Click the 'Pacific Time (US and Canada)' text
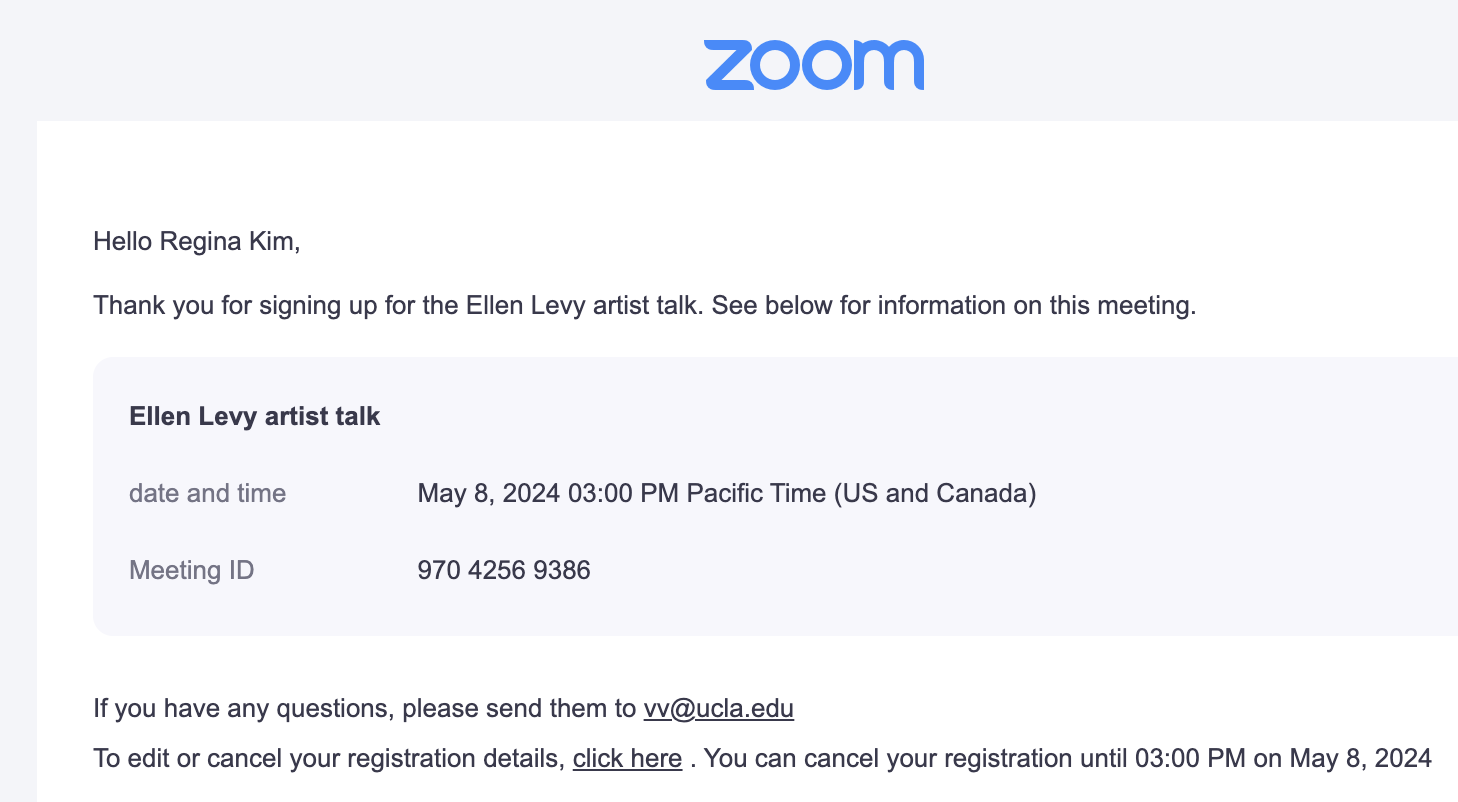This screenshot has height=802, width=1458. click(861, 493)
